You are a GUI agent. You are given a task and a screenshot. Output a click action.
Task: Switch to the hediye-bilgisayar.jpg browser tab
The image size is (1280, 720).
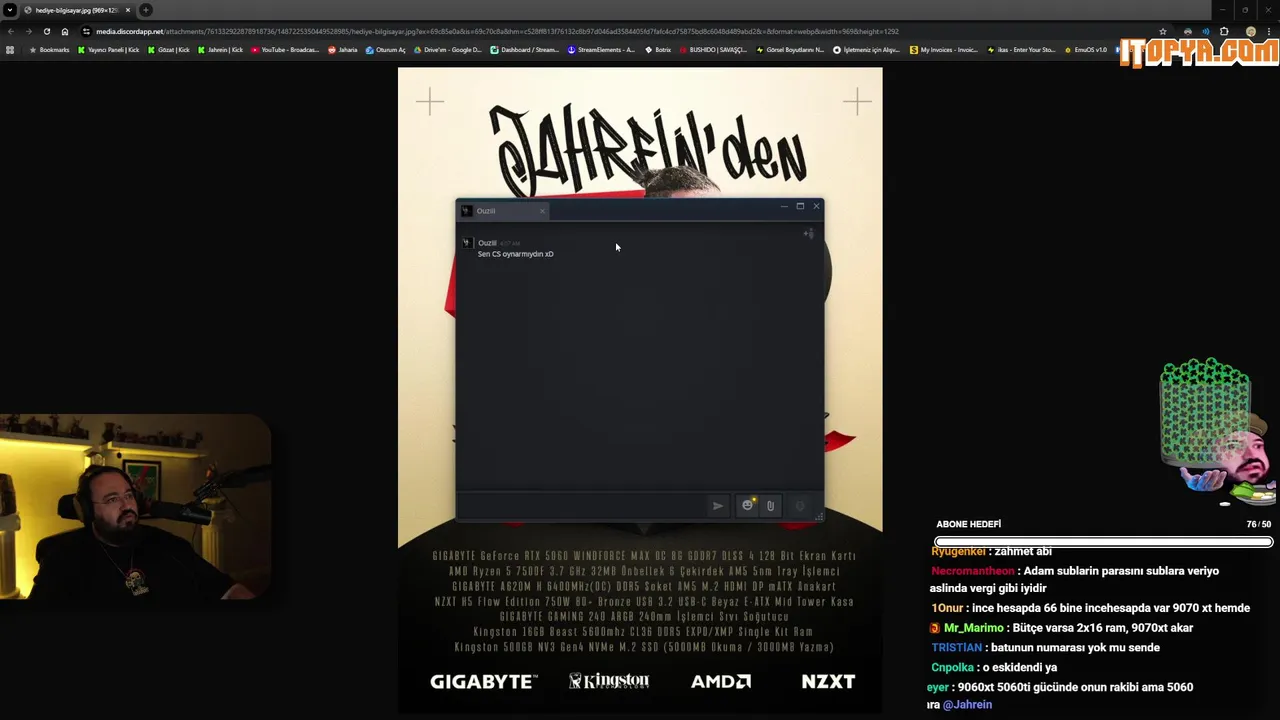(x=75, y=10)
